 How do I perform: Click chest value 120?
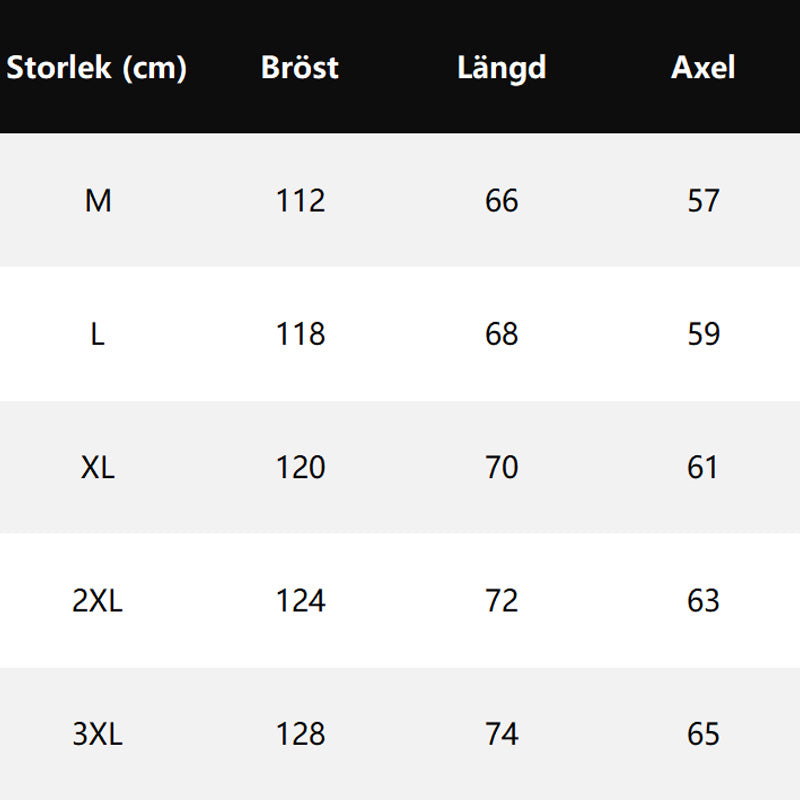[301, 467]
